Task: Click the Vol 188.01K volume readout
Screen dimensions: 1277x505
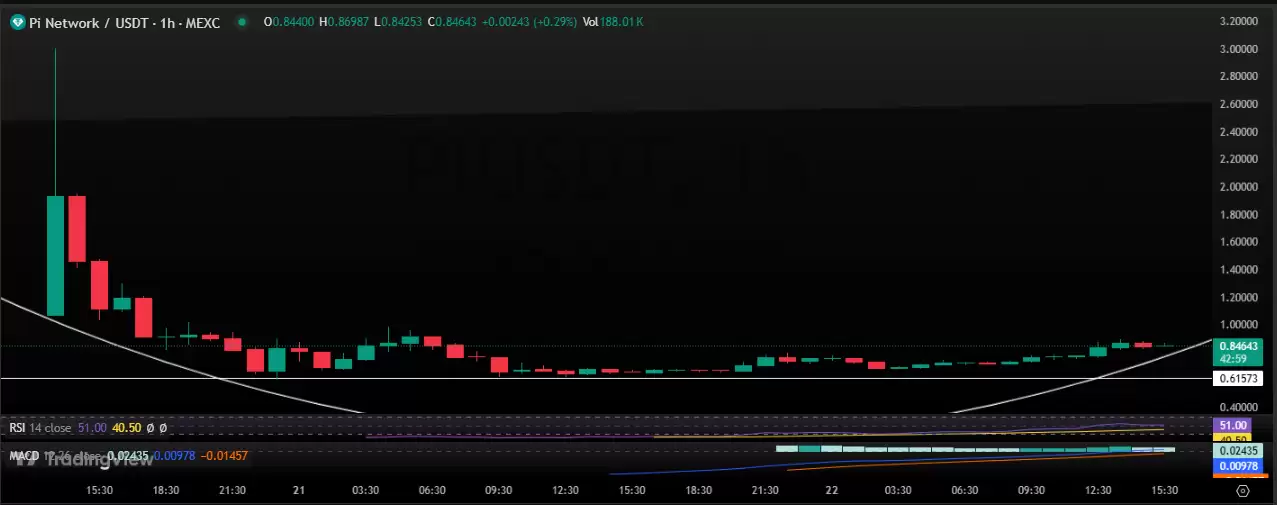Action: [614, 22]
